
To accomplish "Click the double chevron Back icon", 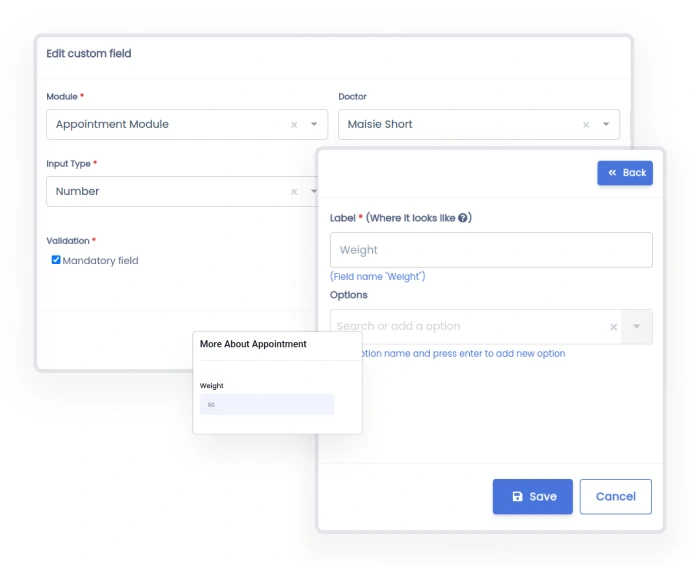I will pyautogui.click(x=612, y=173).
